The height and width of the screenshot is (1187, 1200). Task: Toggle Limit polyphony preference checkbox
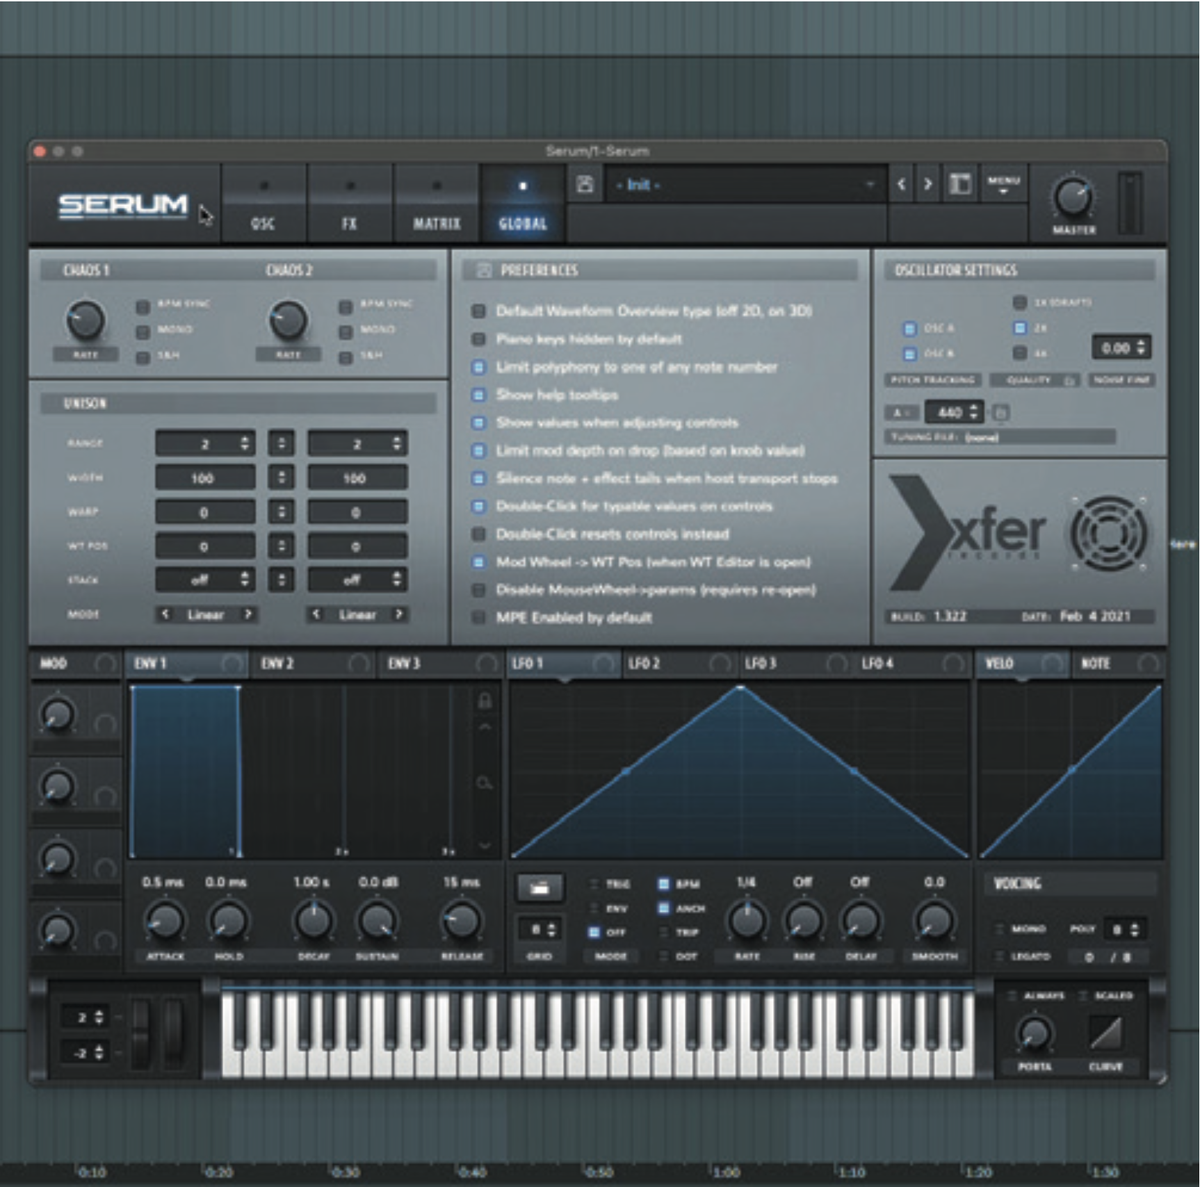point(479,367)
